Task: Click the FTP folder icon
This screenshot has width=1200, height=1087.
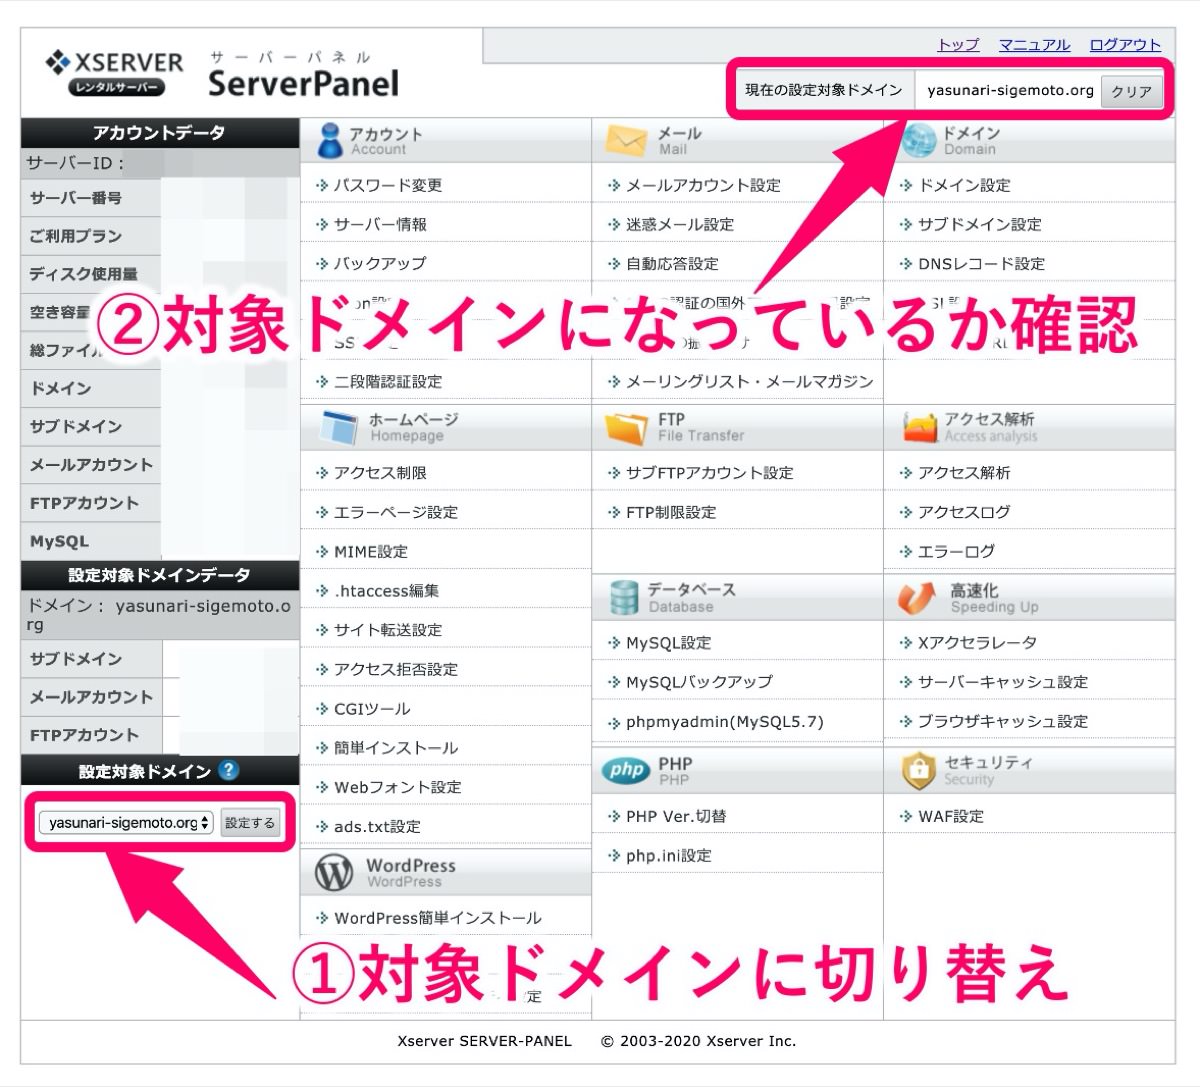Action: (x=626, y=427)
